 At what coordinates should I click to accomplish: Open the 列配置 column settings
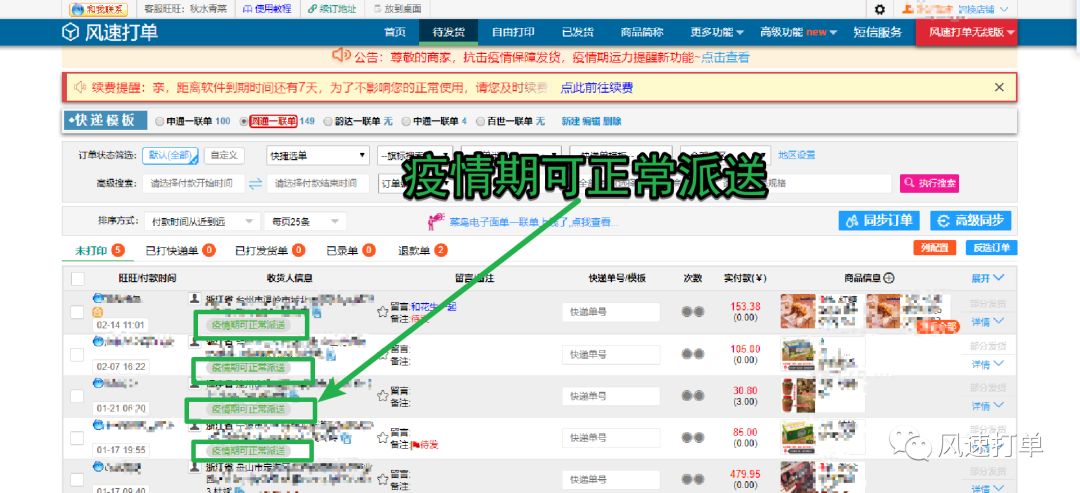pyautogui.click(x=935, y=248)
